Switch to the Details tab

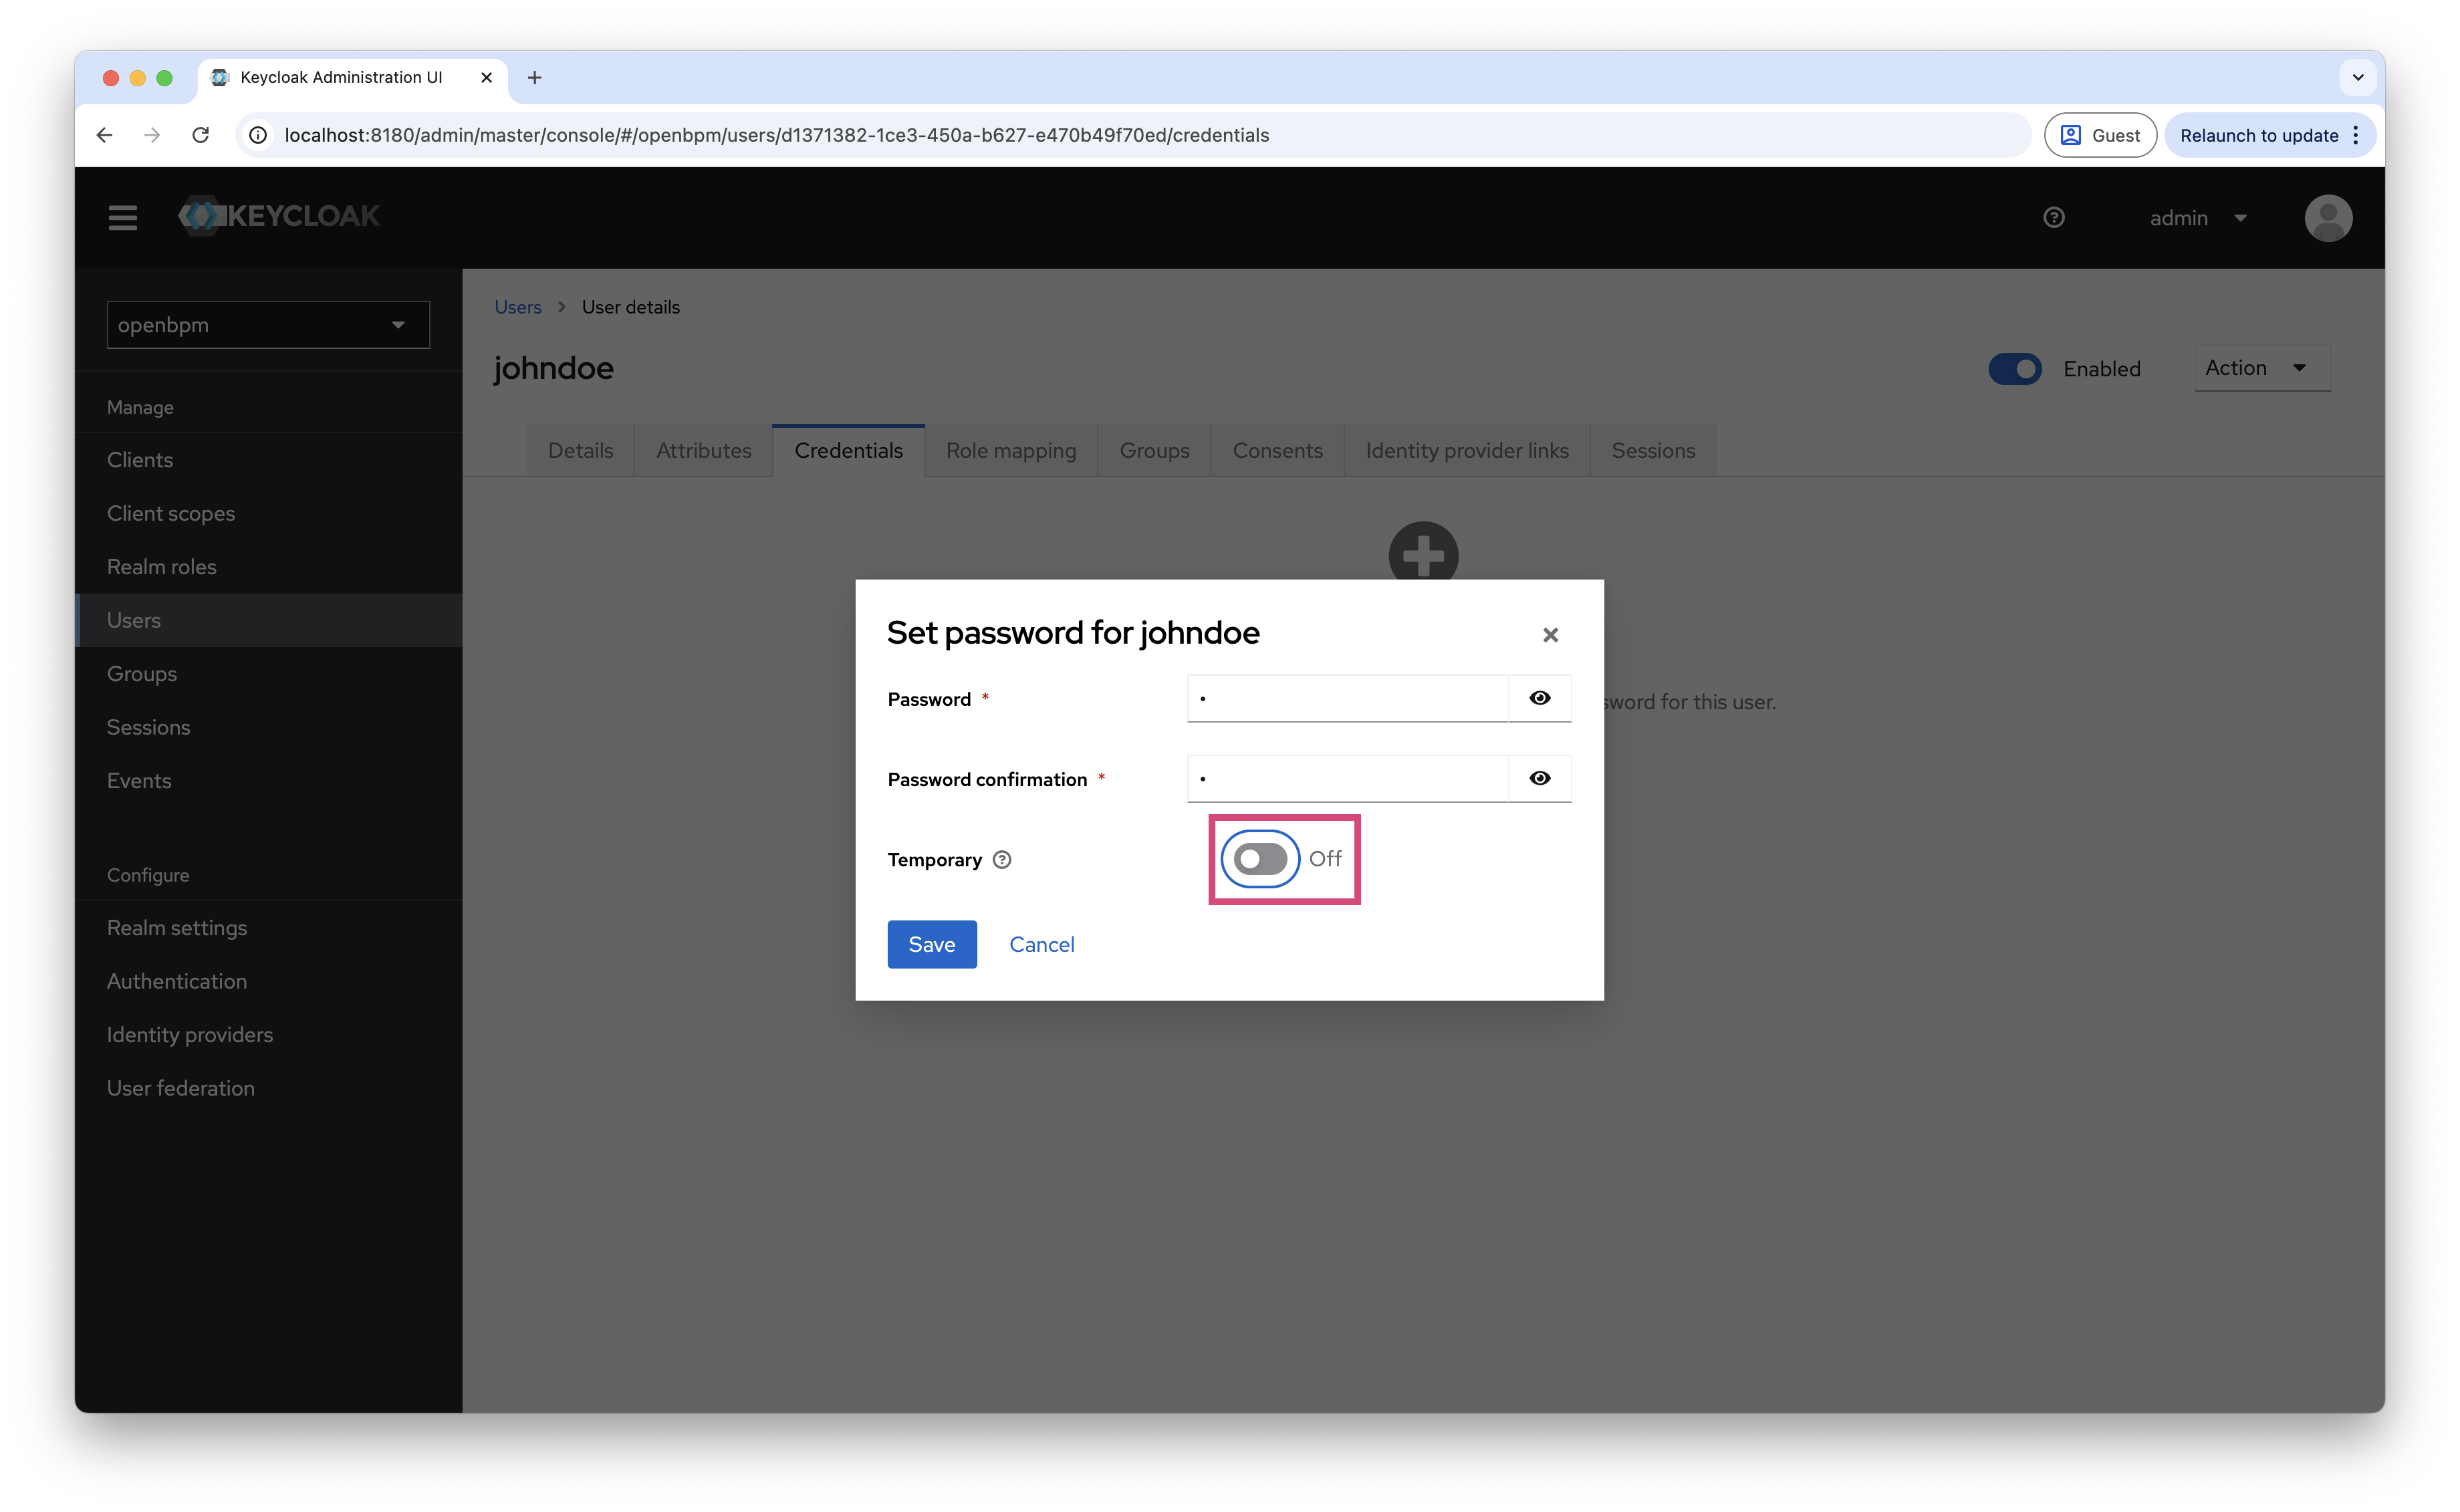[x=580, y=451]
